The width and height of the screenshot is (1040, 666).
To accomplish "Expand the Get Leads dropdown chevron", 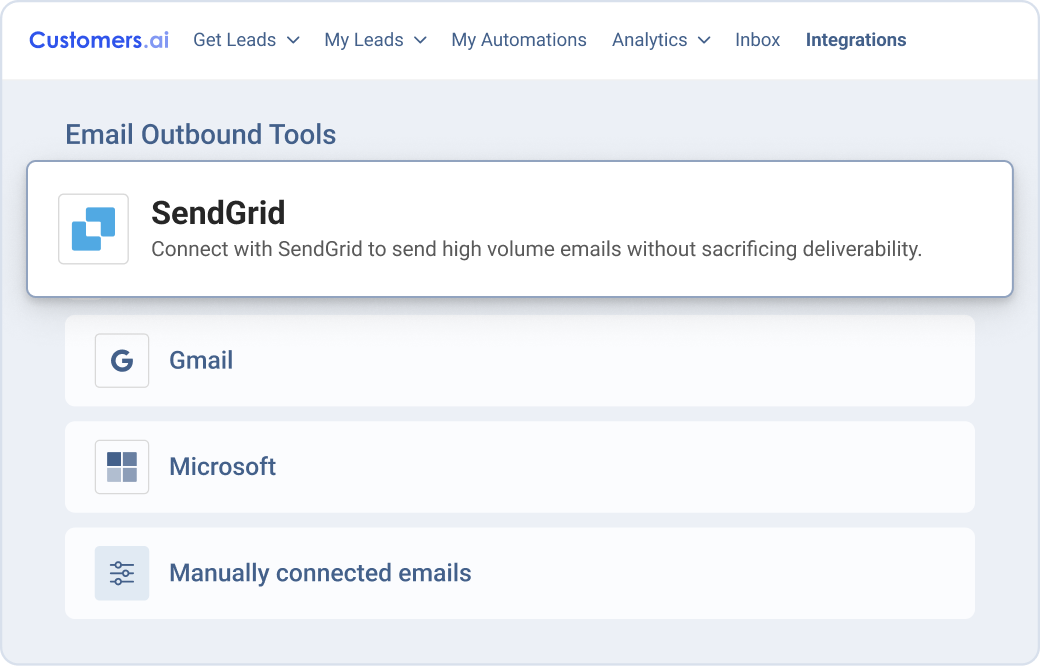I will [x=293, y=40].
